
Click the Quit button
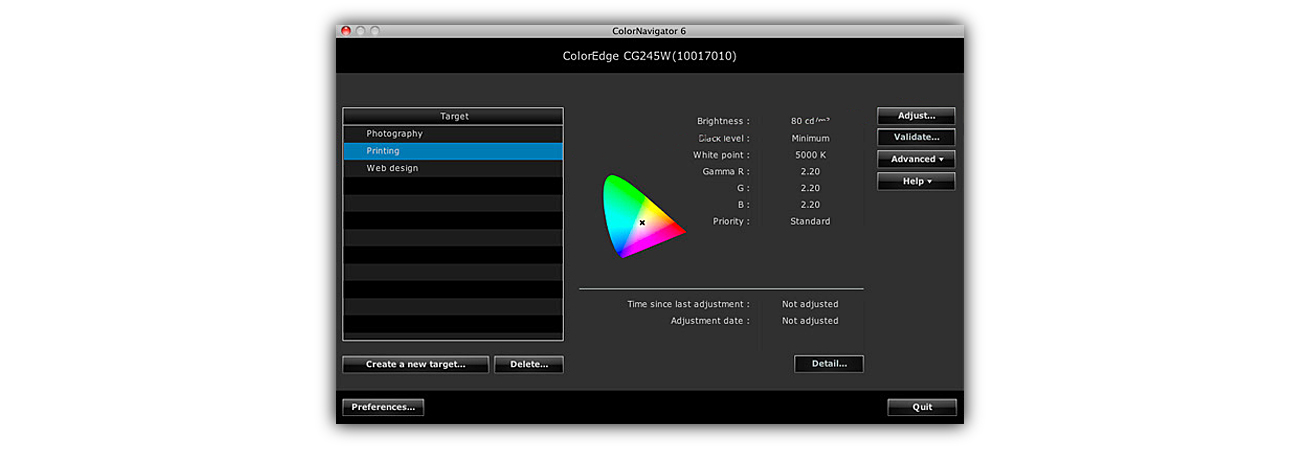point(922,407)
